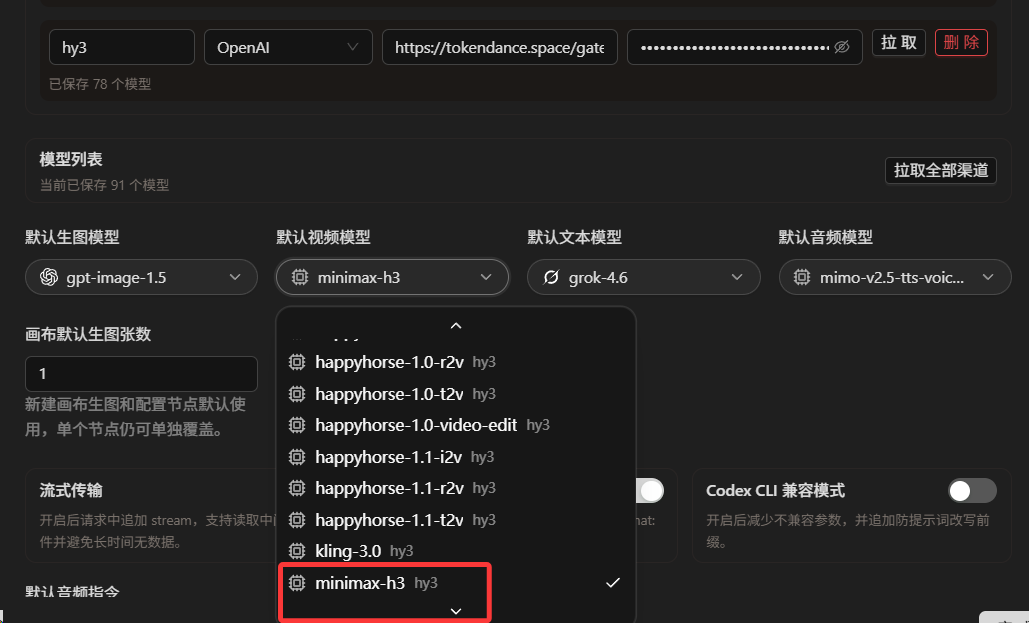Select happyhorse-1.0-r2v from the list
Screen dimensions: 1029x623
click(x=456, y=362)
